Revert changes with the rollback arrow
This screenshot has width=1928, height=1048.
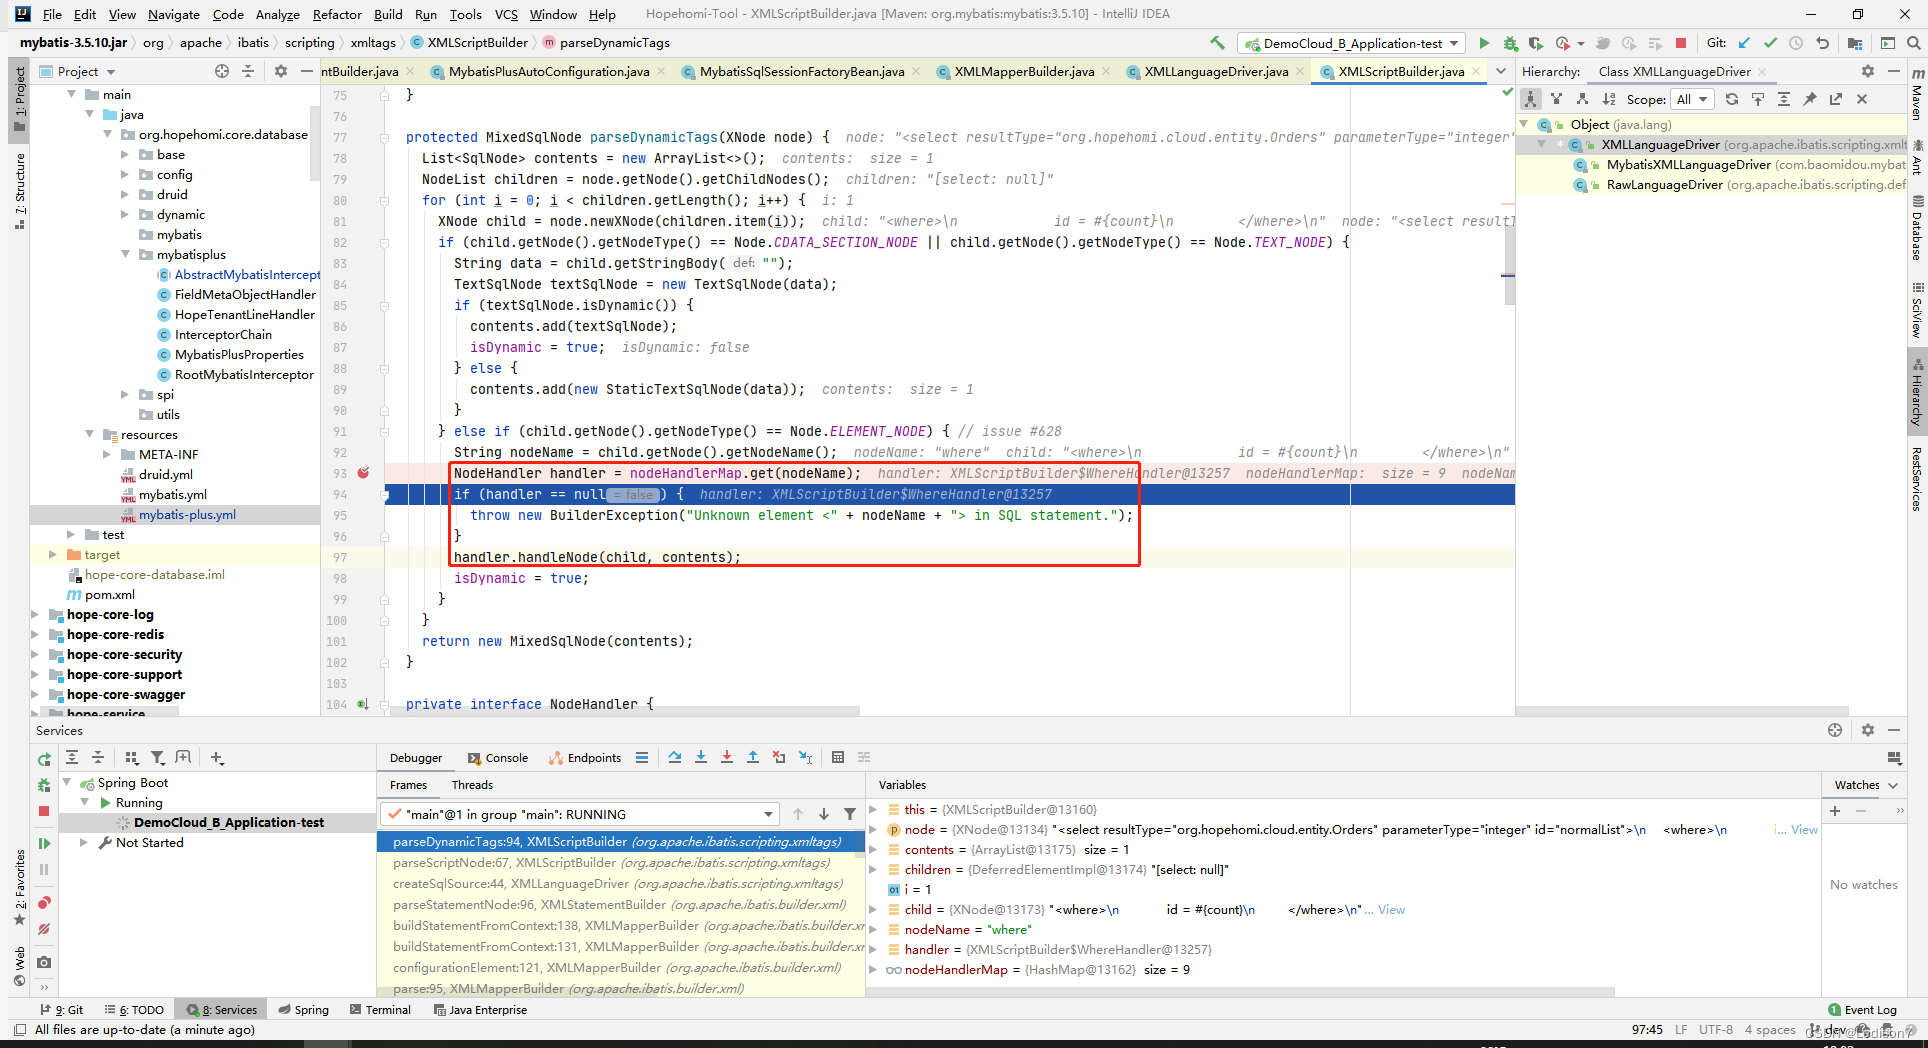[1822, 43]
